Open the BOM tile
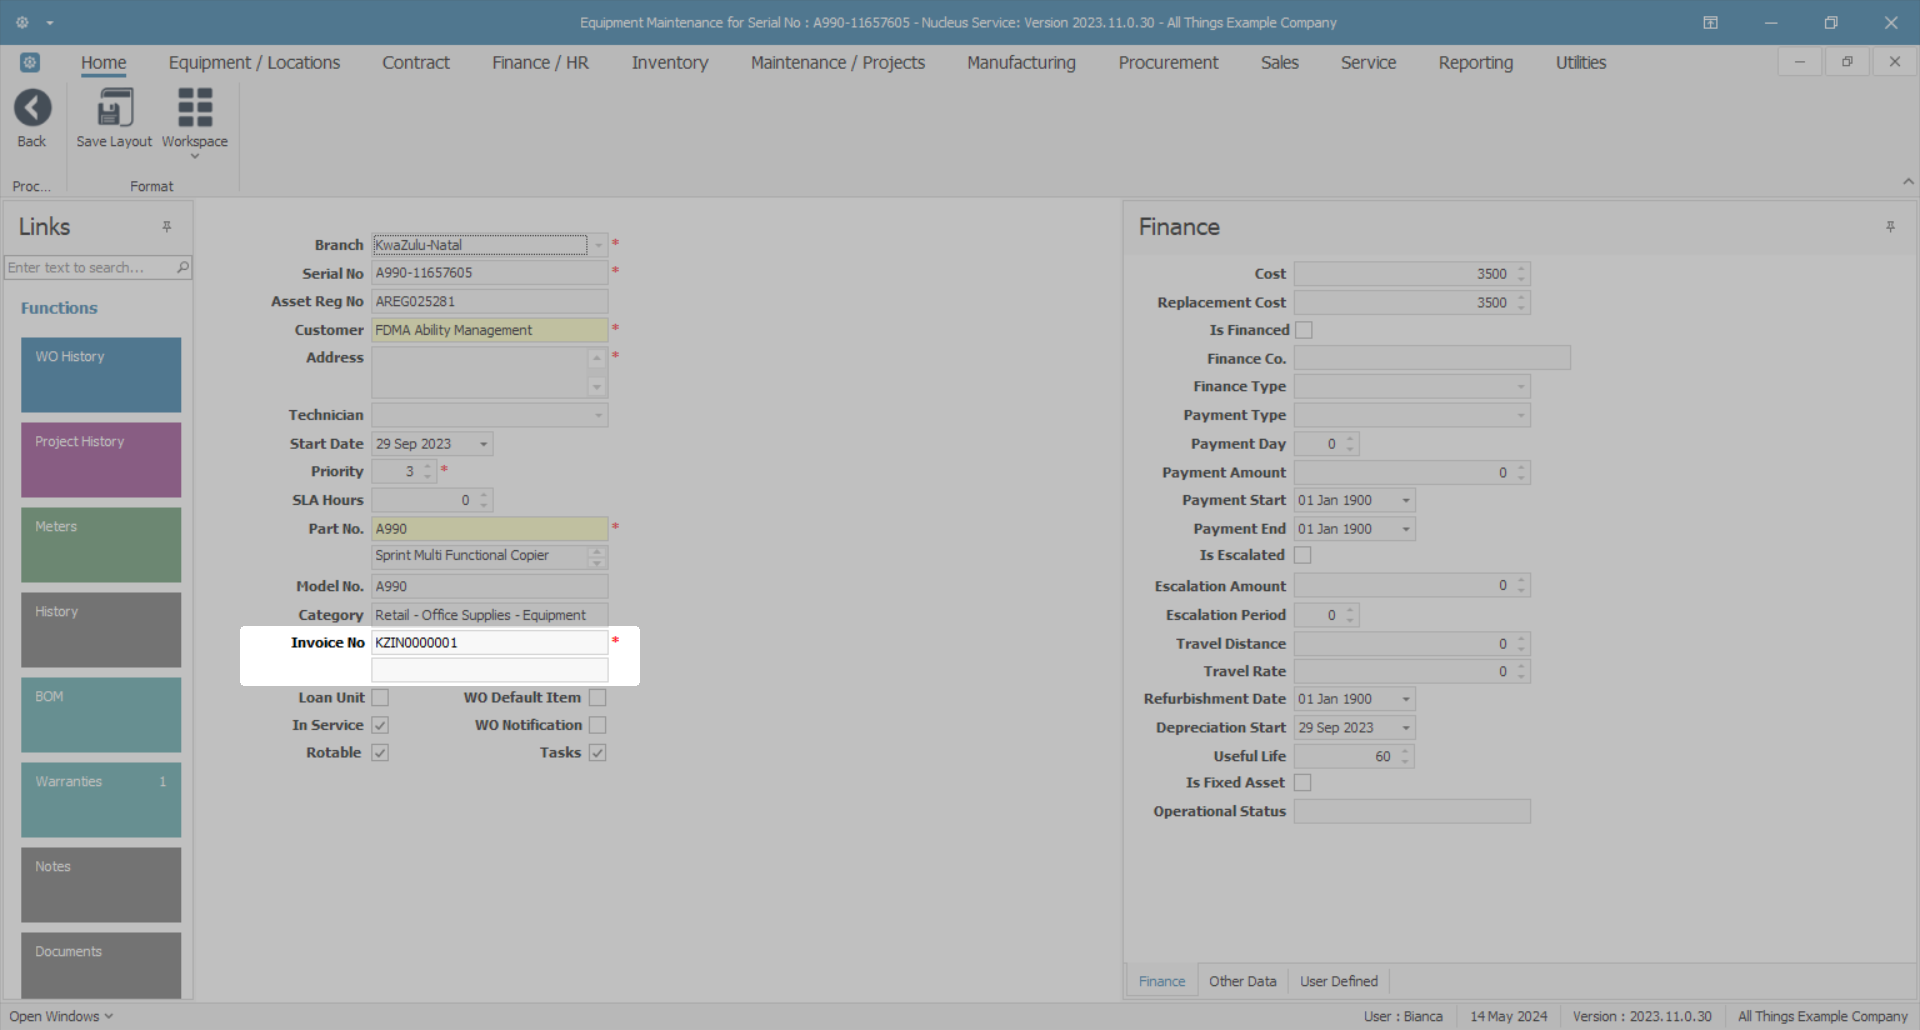 click(x=101, y=715)
